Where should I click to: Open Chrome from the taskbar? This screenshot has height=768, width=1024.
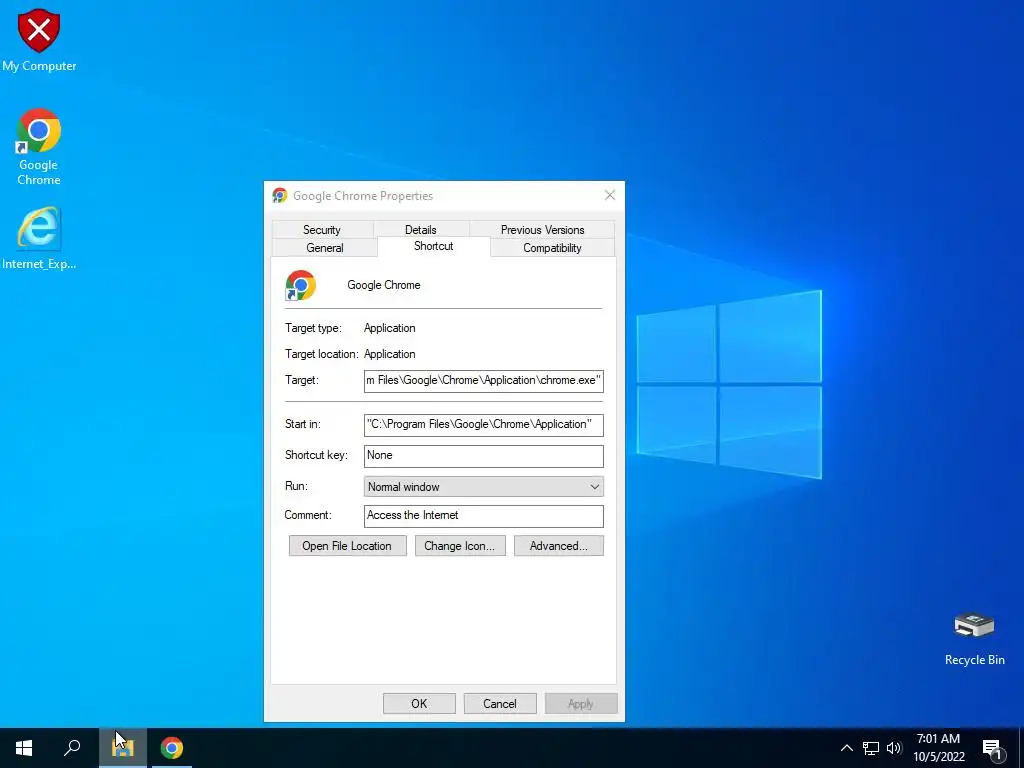(172, 748)
